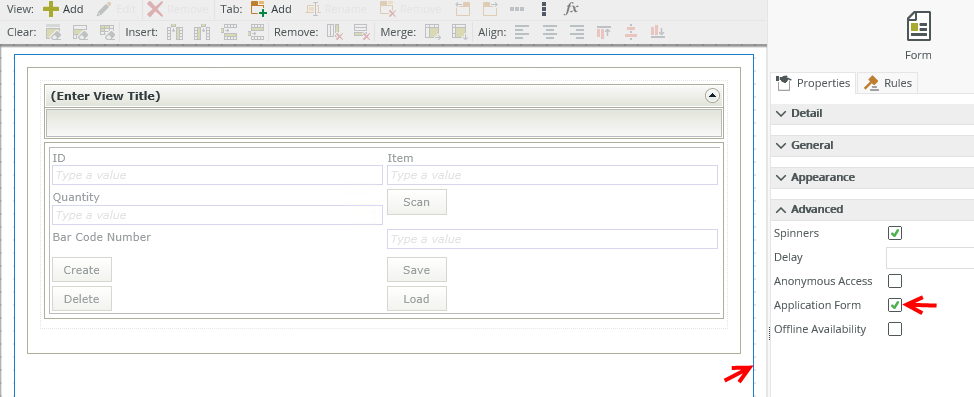Align content right
This screenshot has width=974, height=397.
click(576, 32)
